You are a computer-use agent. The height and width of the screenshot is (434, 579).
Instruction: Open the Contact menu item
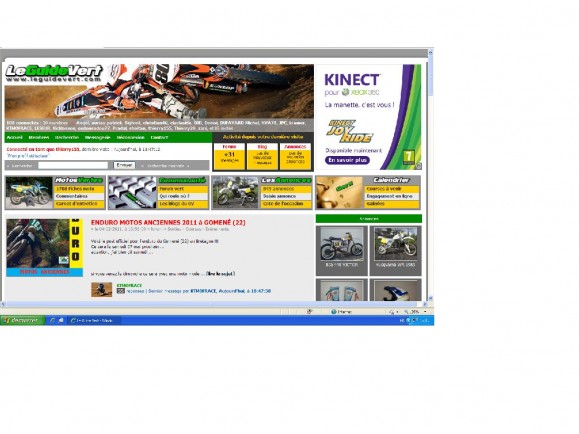(x=159, y=137)
